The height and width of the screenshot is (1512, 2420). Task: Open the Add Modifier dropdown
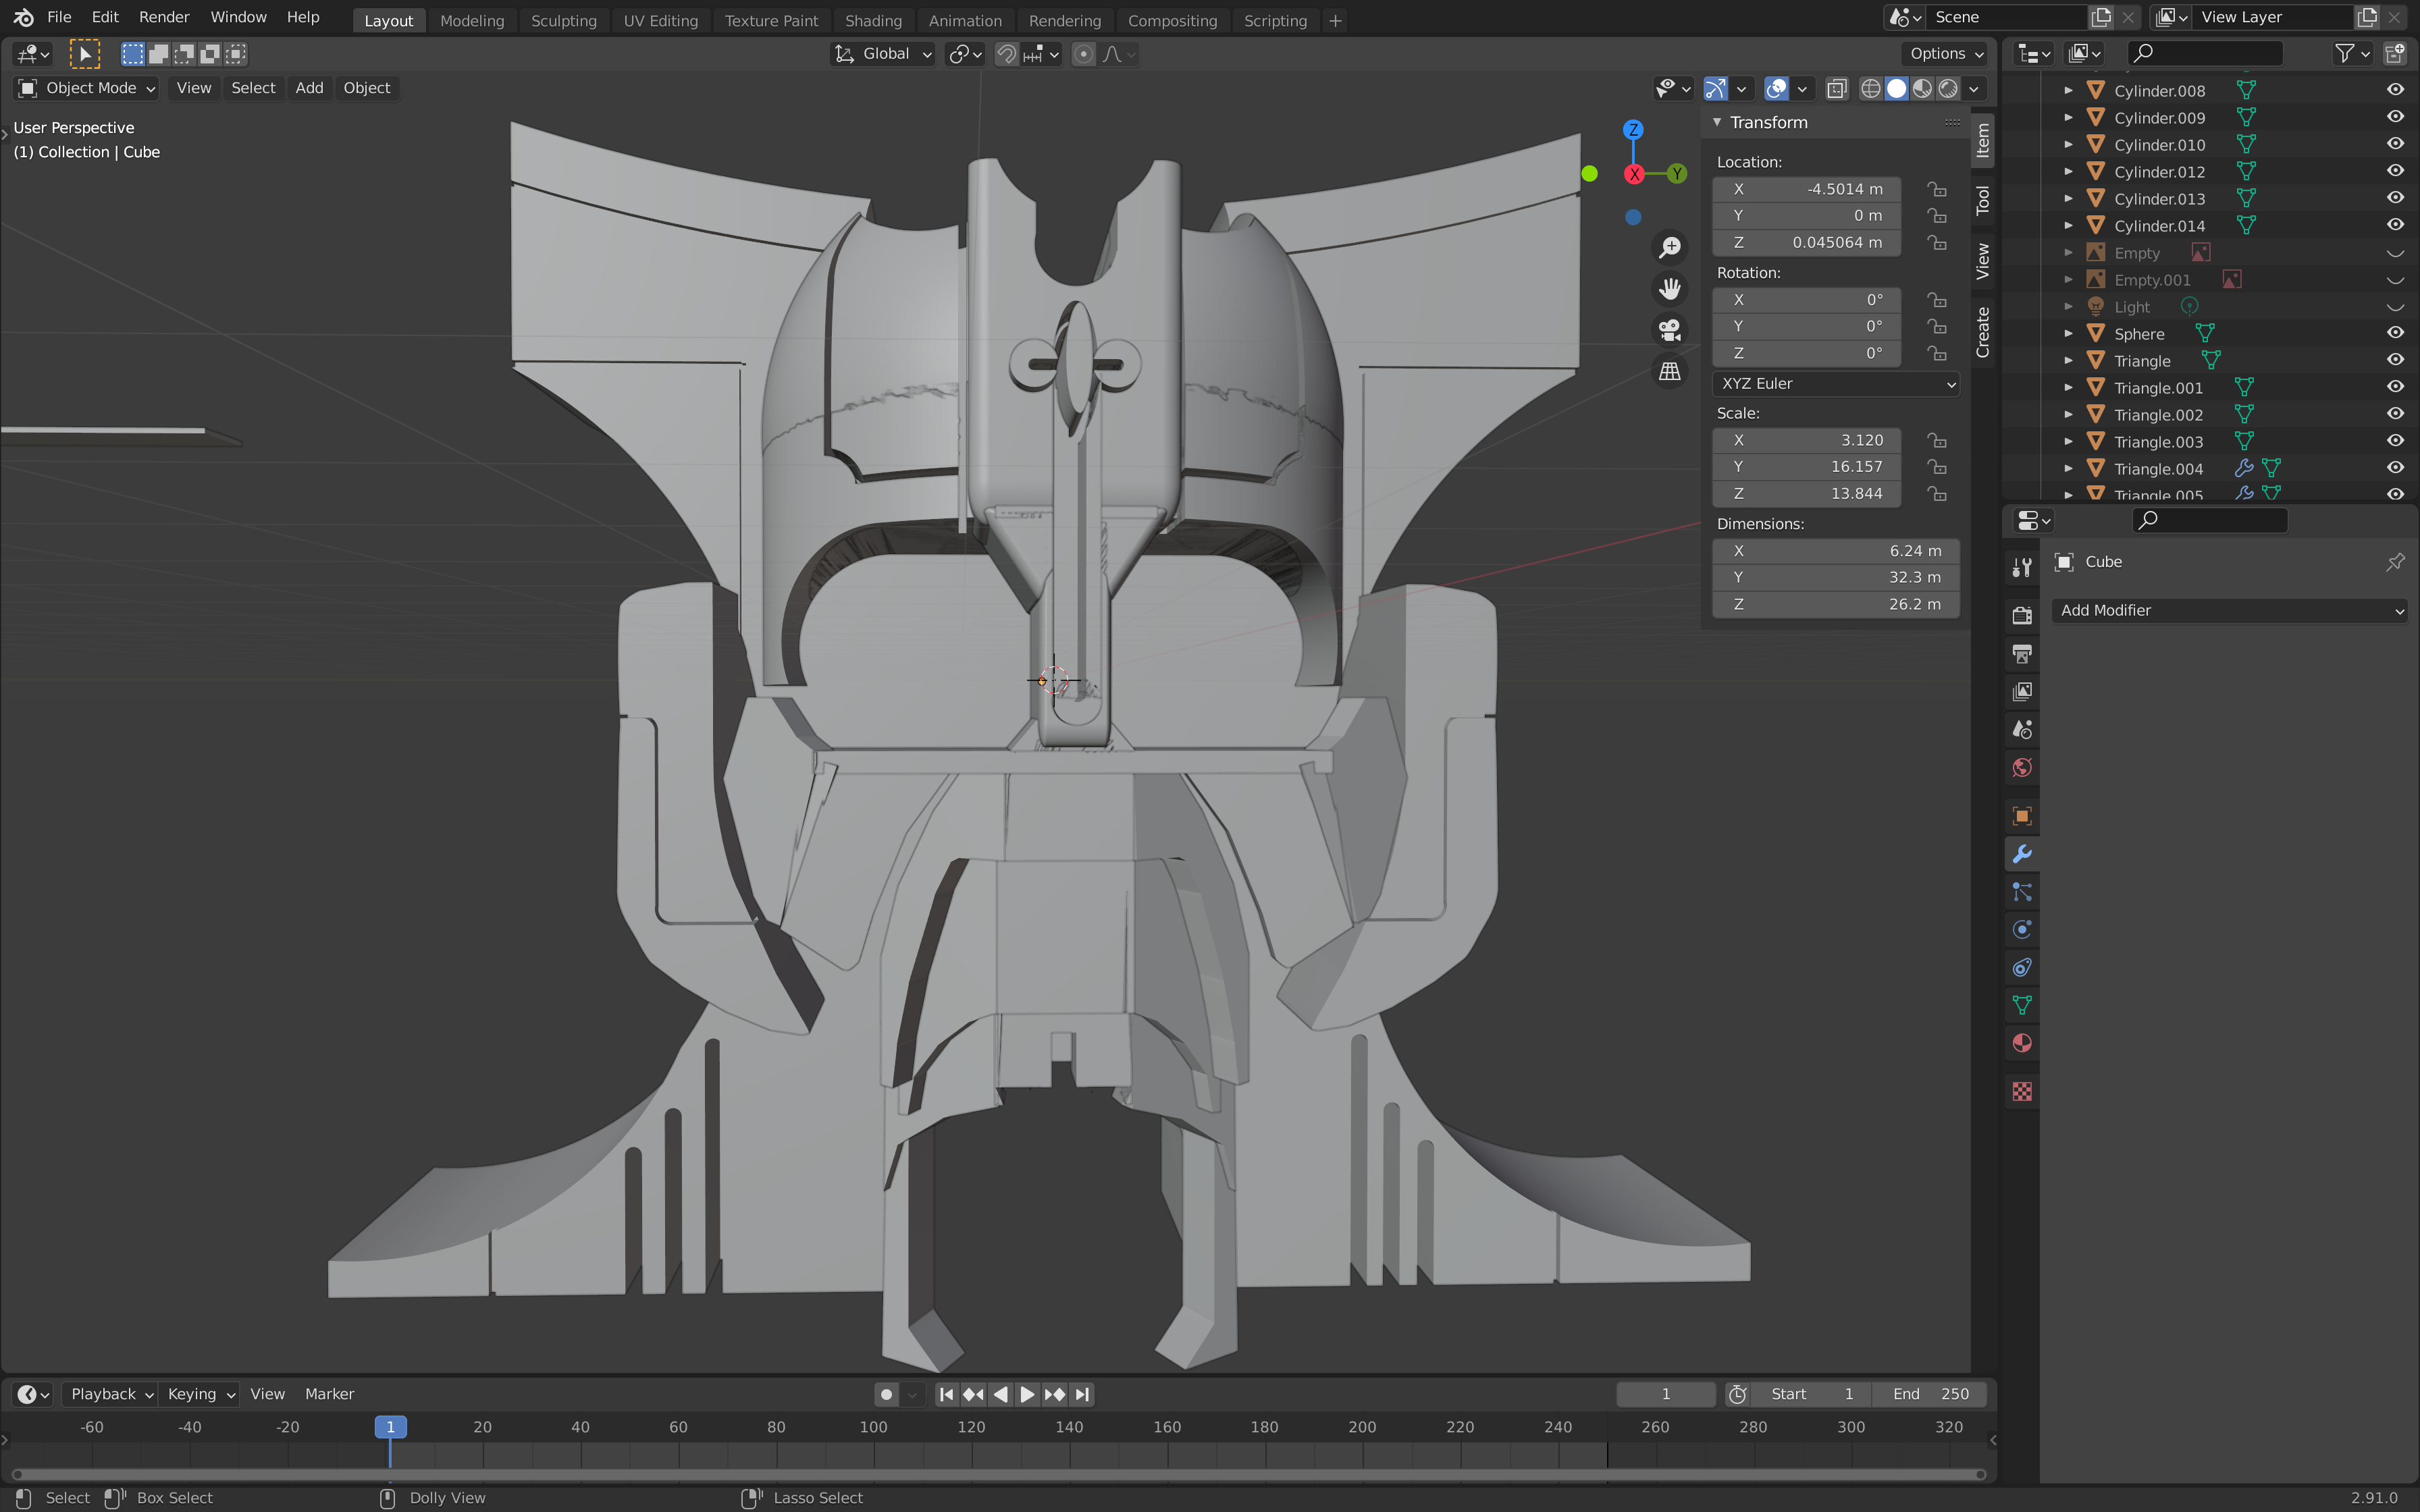(2229, 610)
